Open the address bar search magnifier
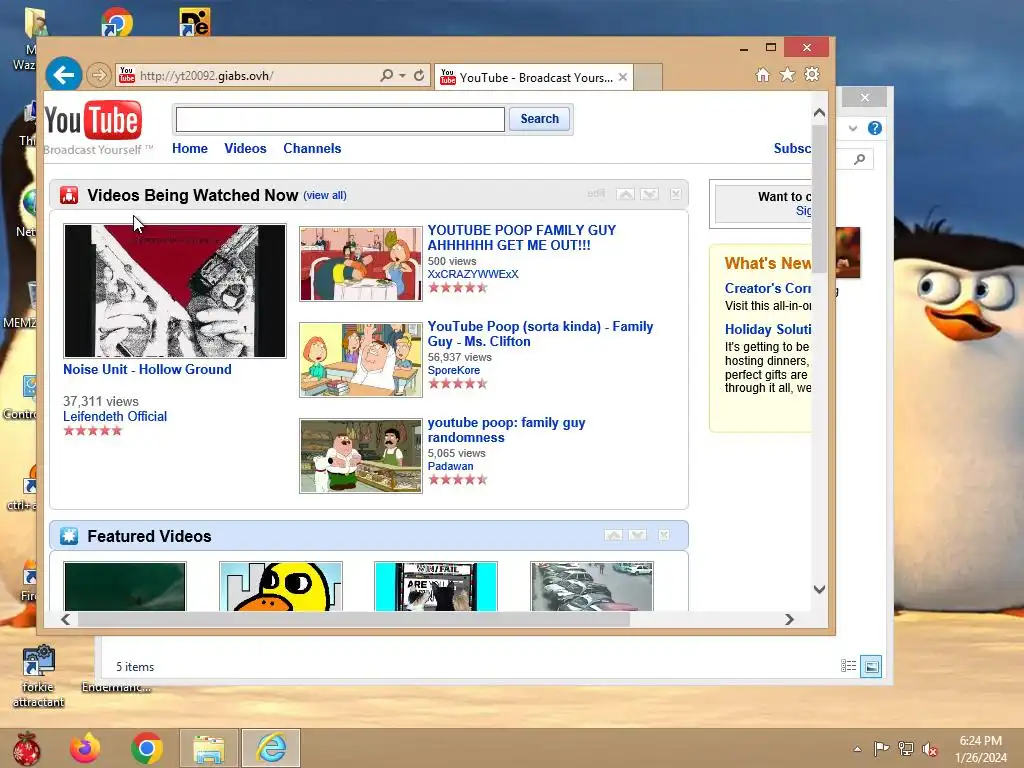This screenshot has height=768, width=1024. (387, 75)
